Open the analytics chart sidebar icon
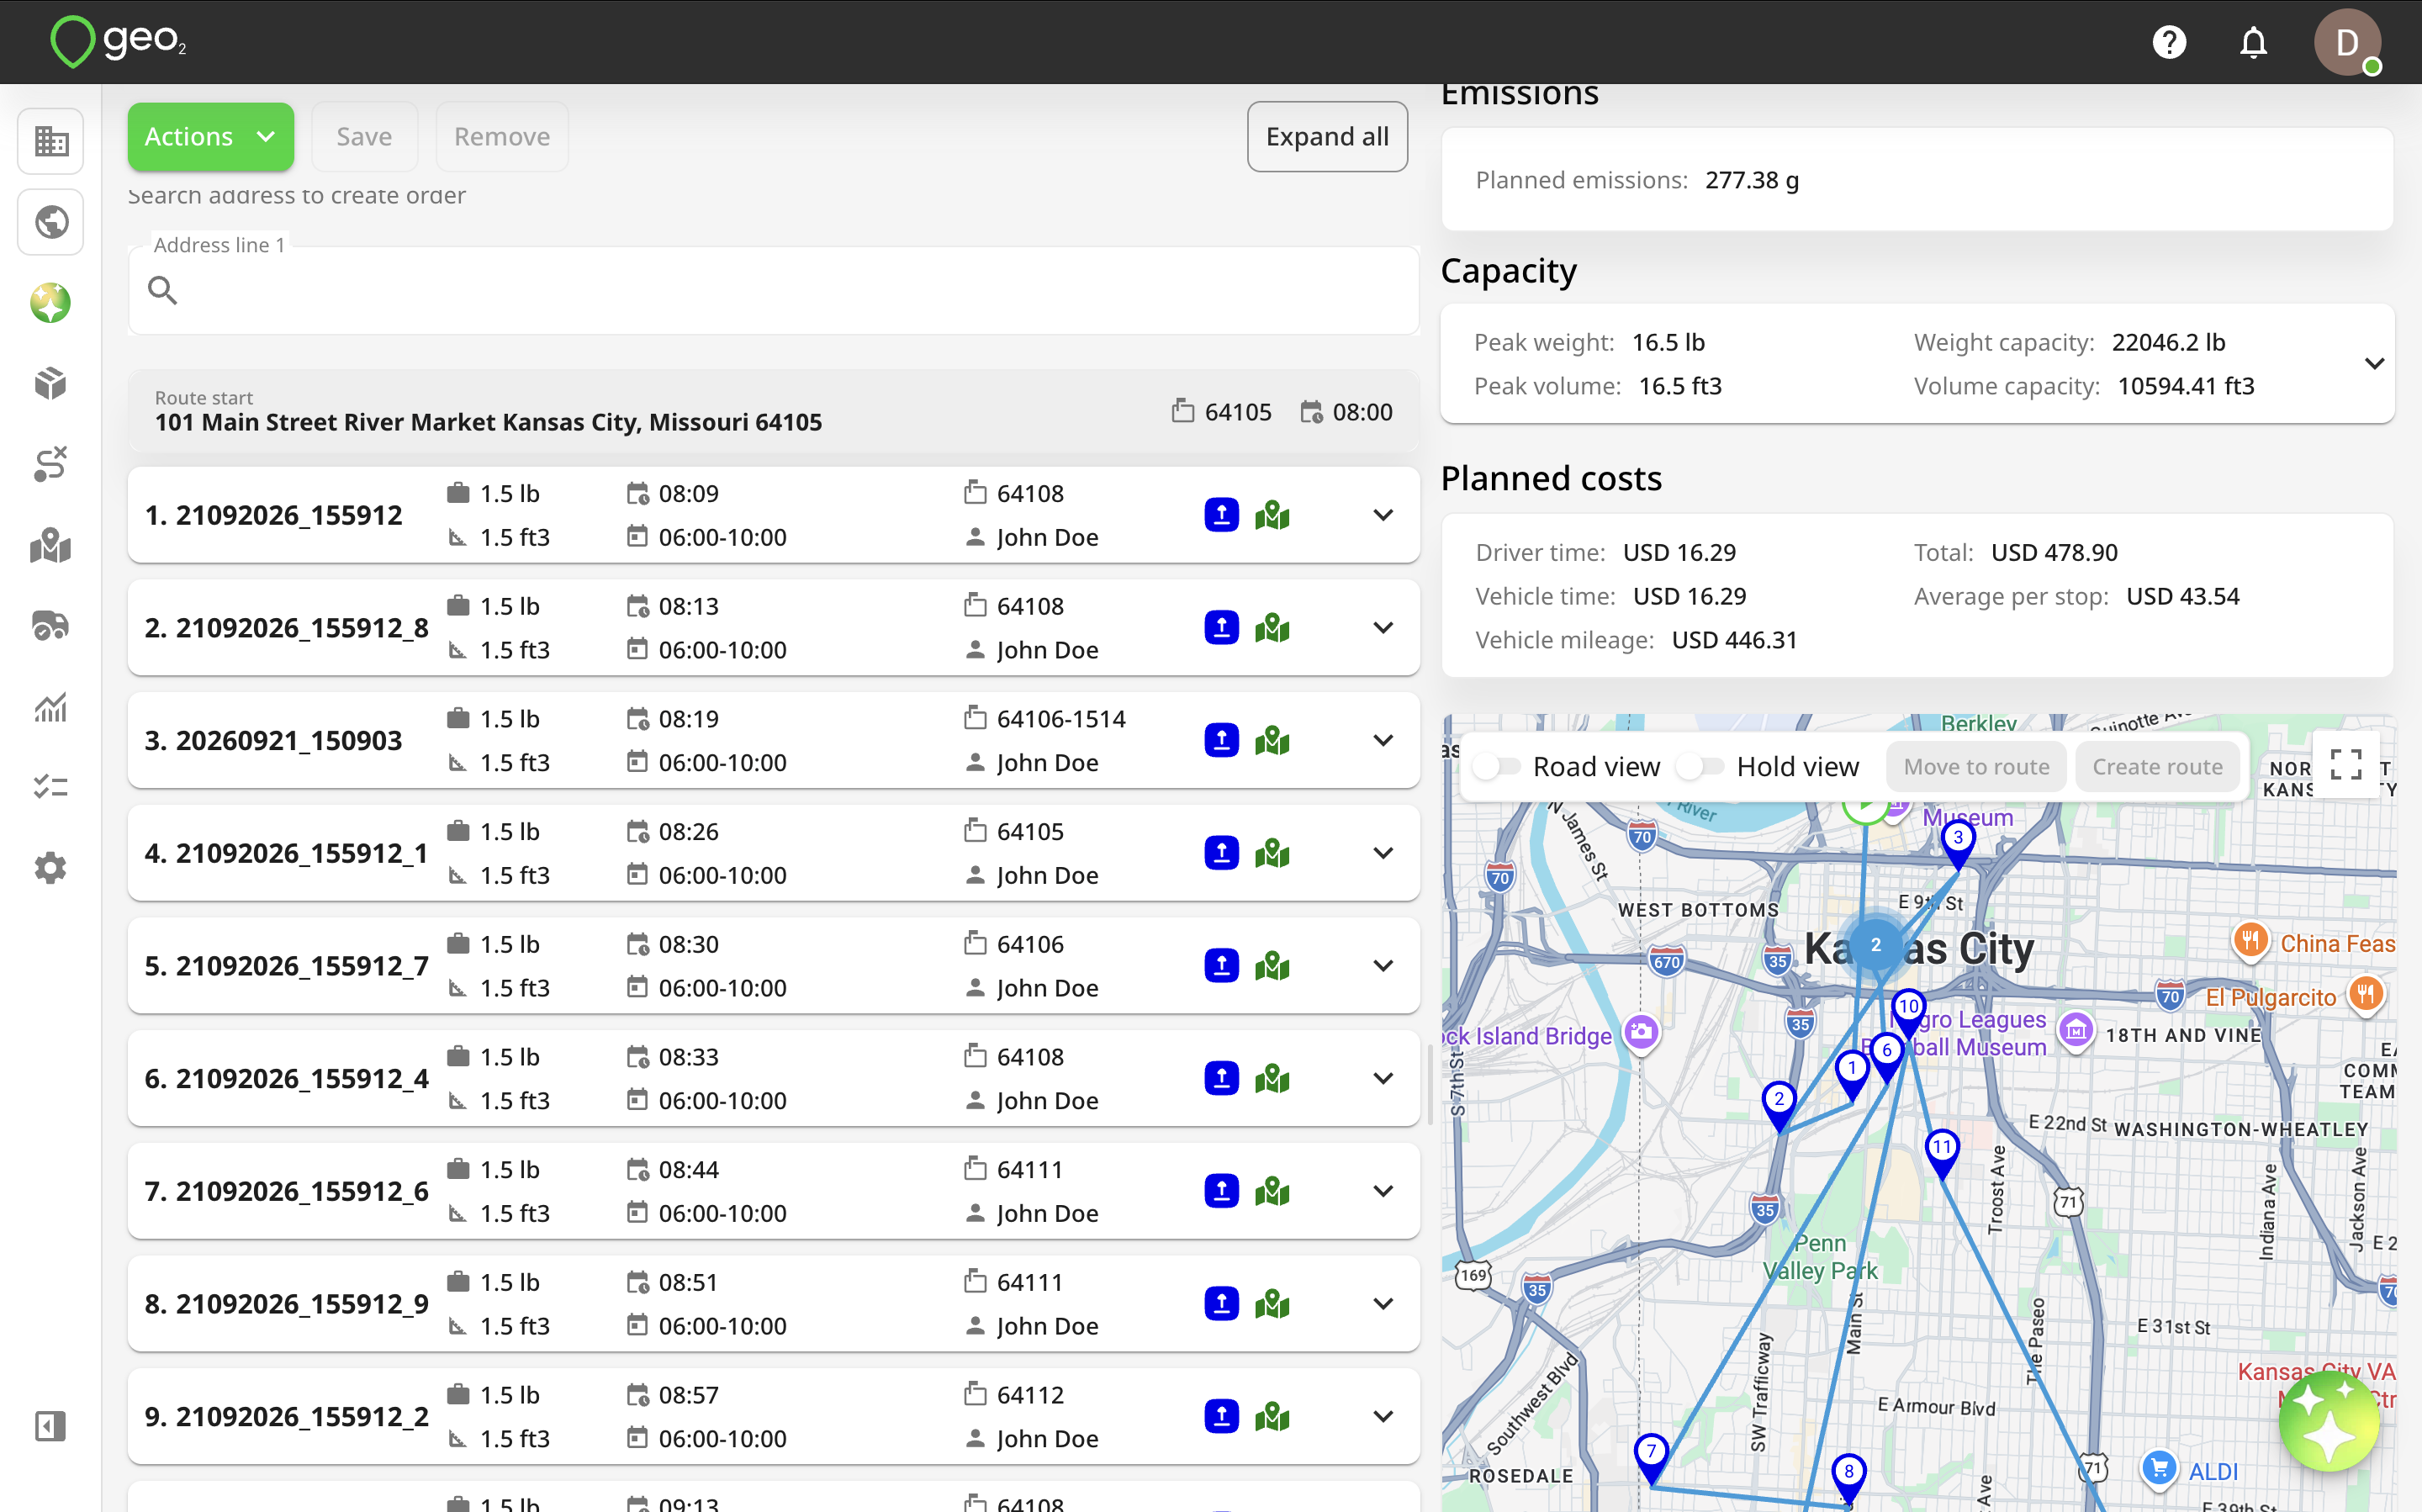Viewport: 2422px width, 1512px height. click(50, 707)
